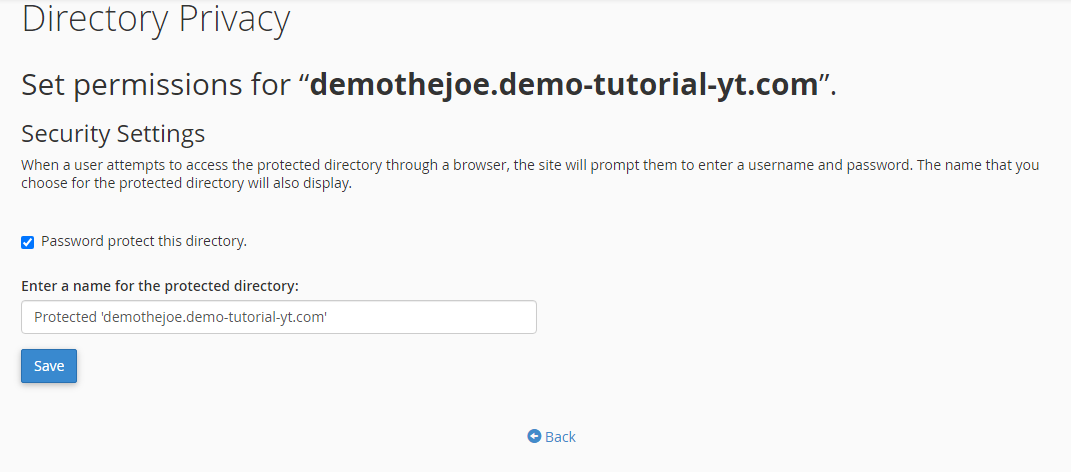
Task: Uncheck the password protect checkbox
Action: click(x=28, y=242)
